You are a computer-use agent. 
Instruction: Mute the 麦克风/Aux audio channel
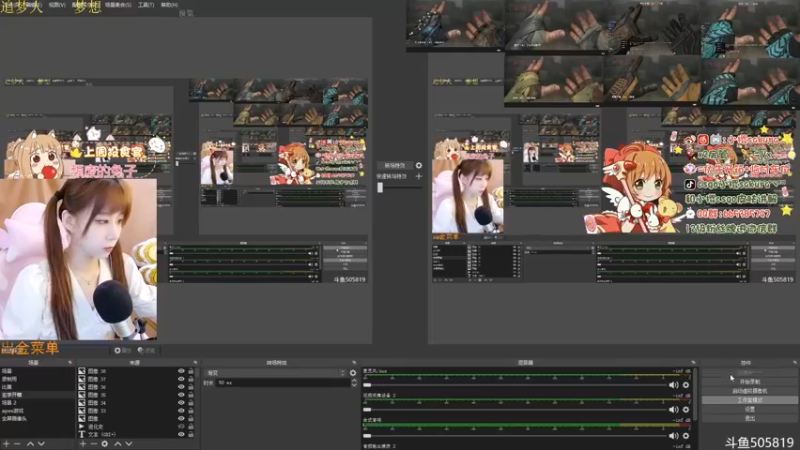(x=673, y=385)
